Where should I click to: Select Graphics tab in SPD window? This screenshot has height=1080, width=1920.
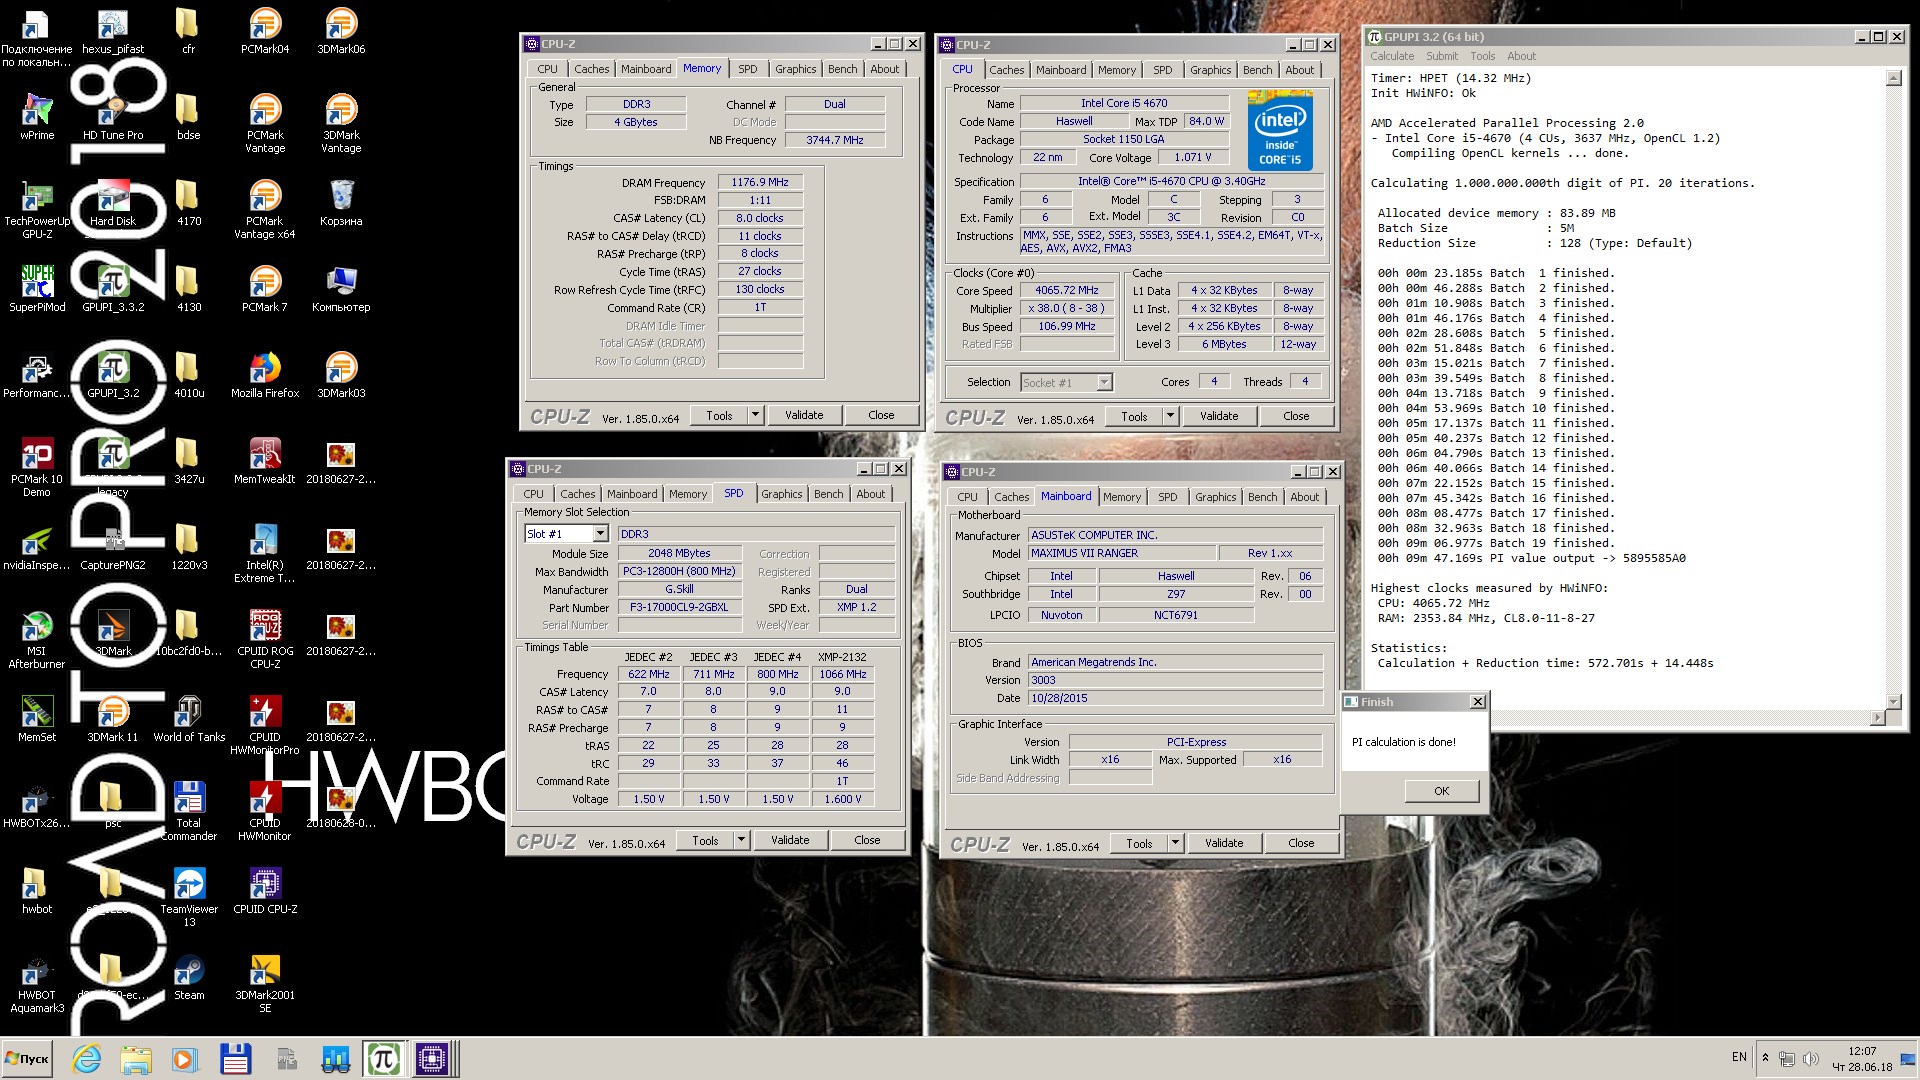781,494
